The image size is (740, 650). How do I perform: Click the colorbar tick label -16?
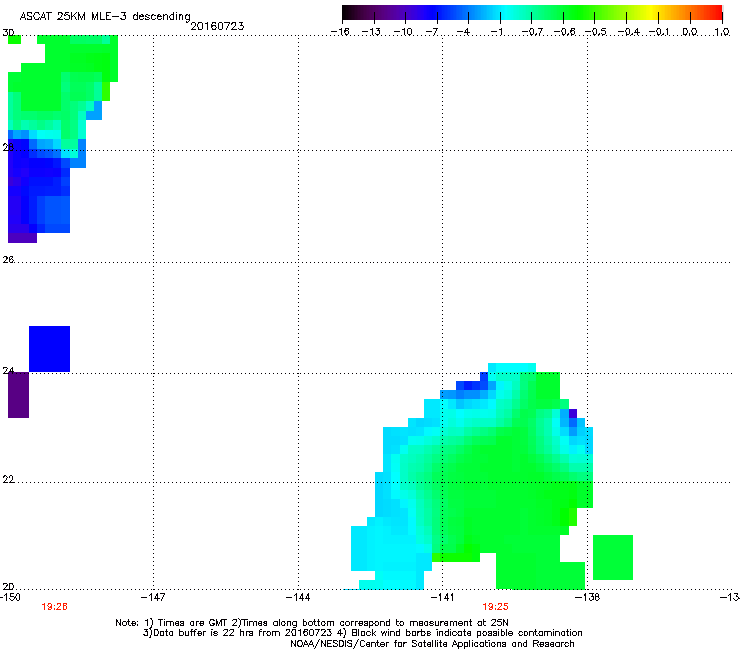340,32
